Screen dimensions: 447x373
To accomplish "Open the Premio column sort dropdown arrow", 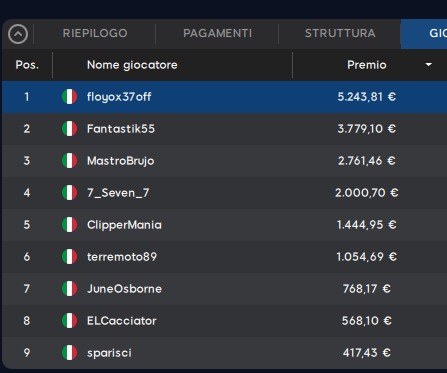I will (x=429, y=65).
